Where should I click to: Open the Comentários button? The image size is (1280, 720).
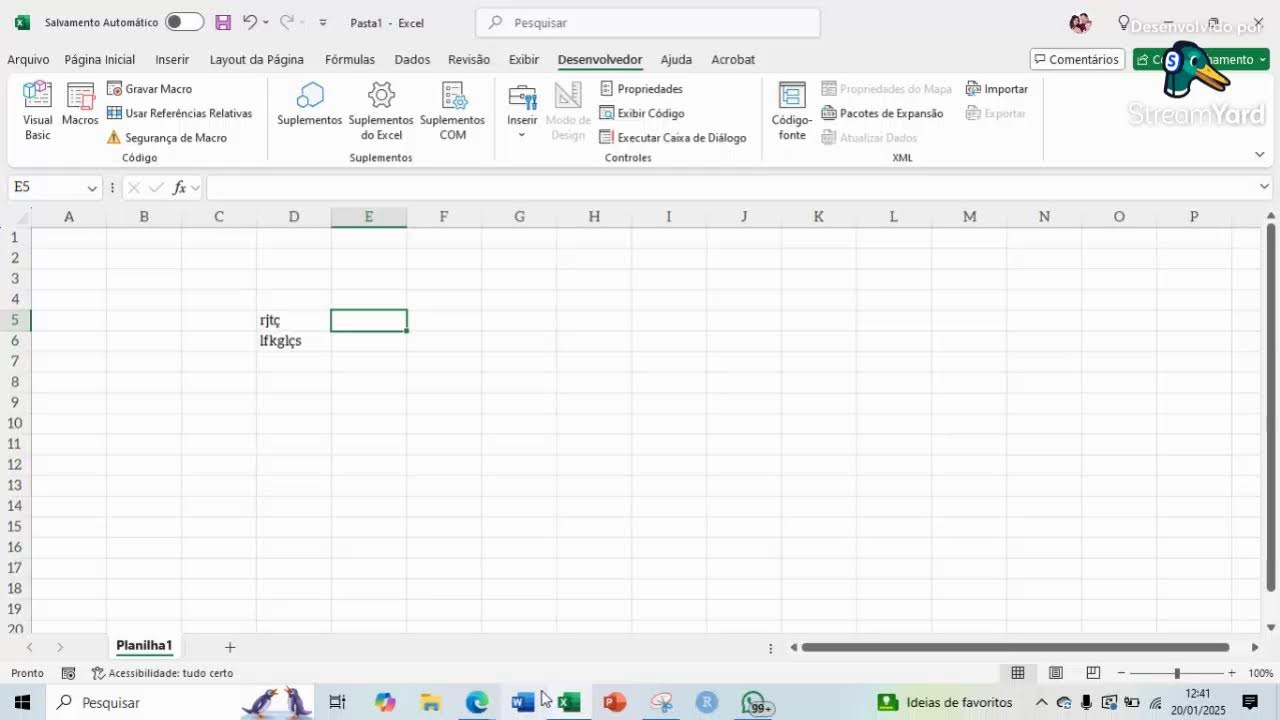click(x=1077, y=59)
